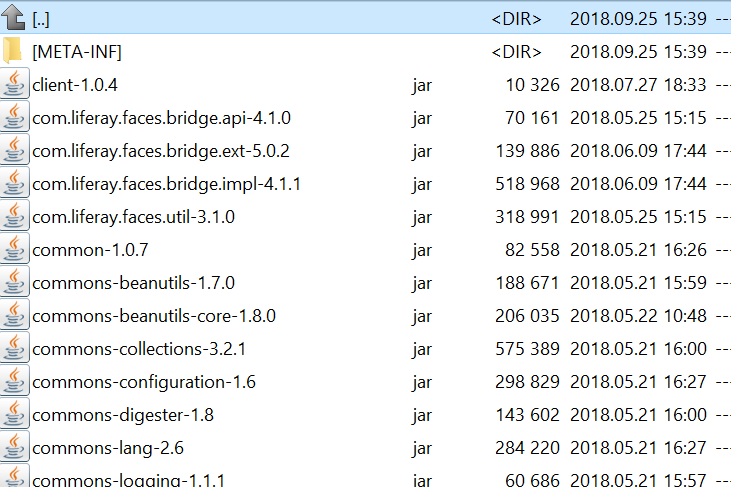Click date 2018.05.21 16:26
Viewport: 740px width, 497px height.
[x=638, y=250]
